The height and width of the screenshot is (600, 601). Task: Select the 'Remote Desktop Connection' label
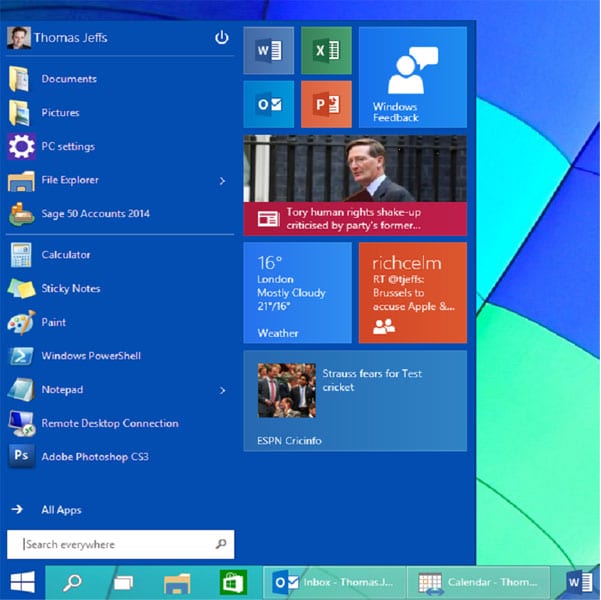tap(110, 423)
